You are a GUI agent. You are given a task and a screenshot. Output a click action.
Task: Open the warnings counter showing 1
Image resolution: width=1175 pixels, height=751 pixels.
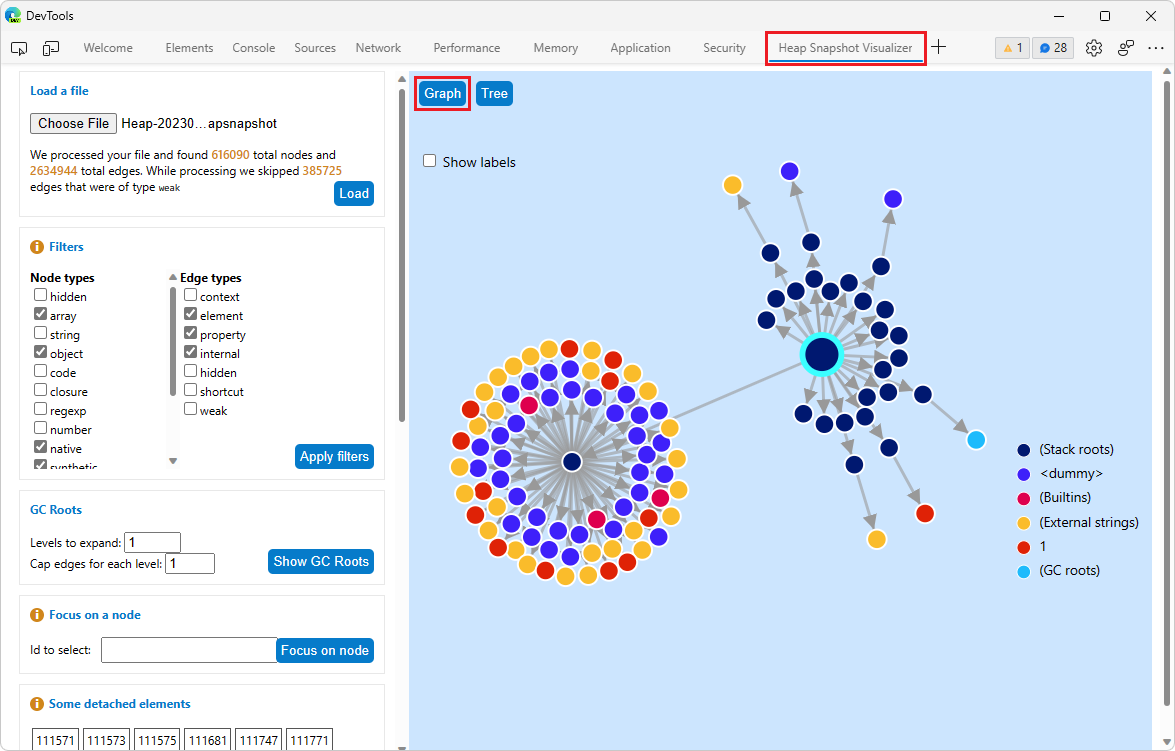click(1012, 48)
